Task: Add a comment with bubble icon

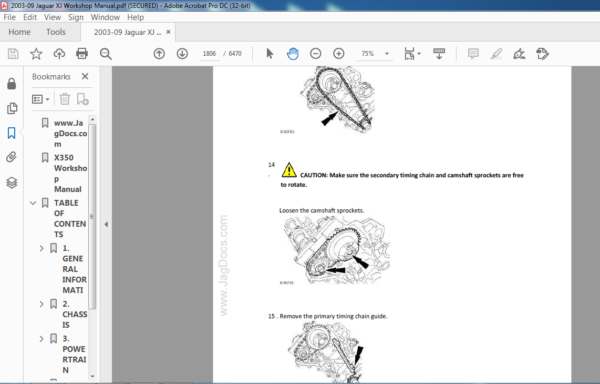Action: (473, 54)
